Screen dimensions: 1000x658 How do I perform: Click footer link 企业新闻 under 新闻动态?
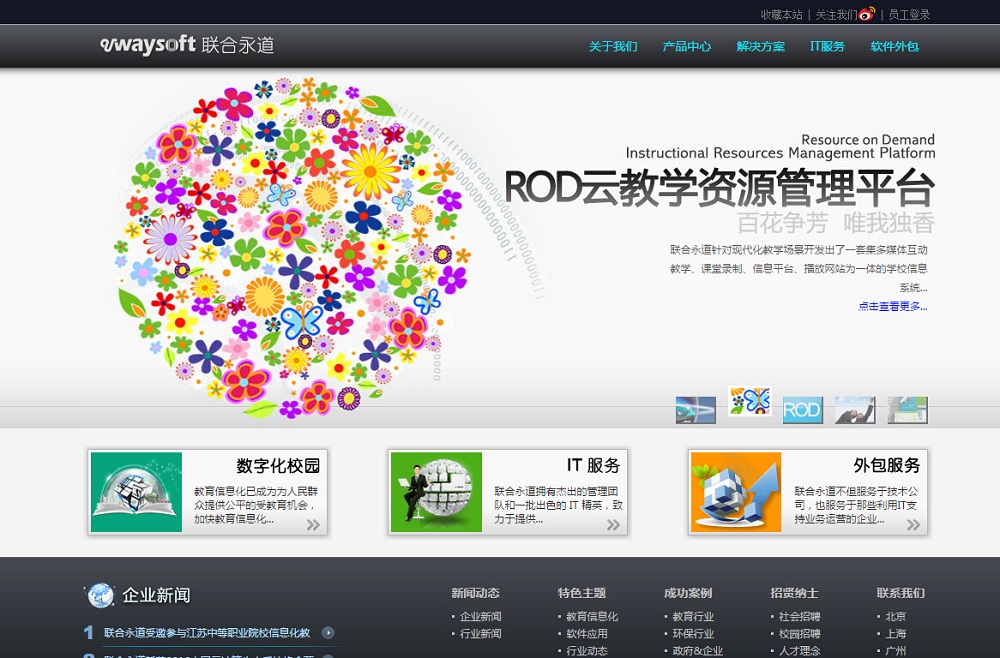pyautogui.click(x=480, y=617)
